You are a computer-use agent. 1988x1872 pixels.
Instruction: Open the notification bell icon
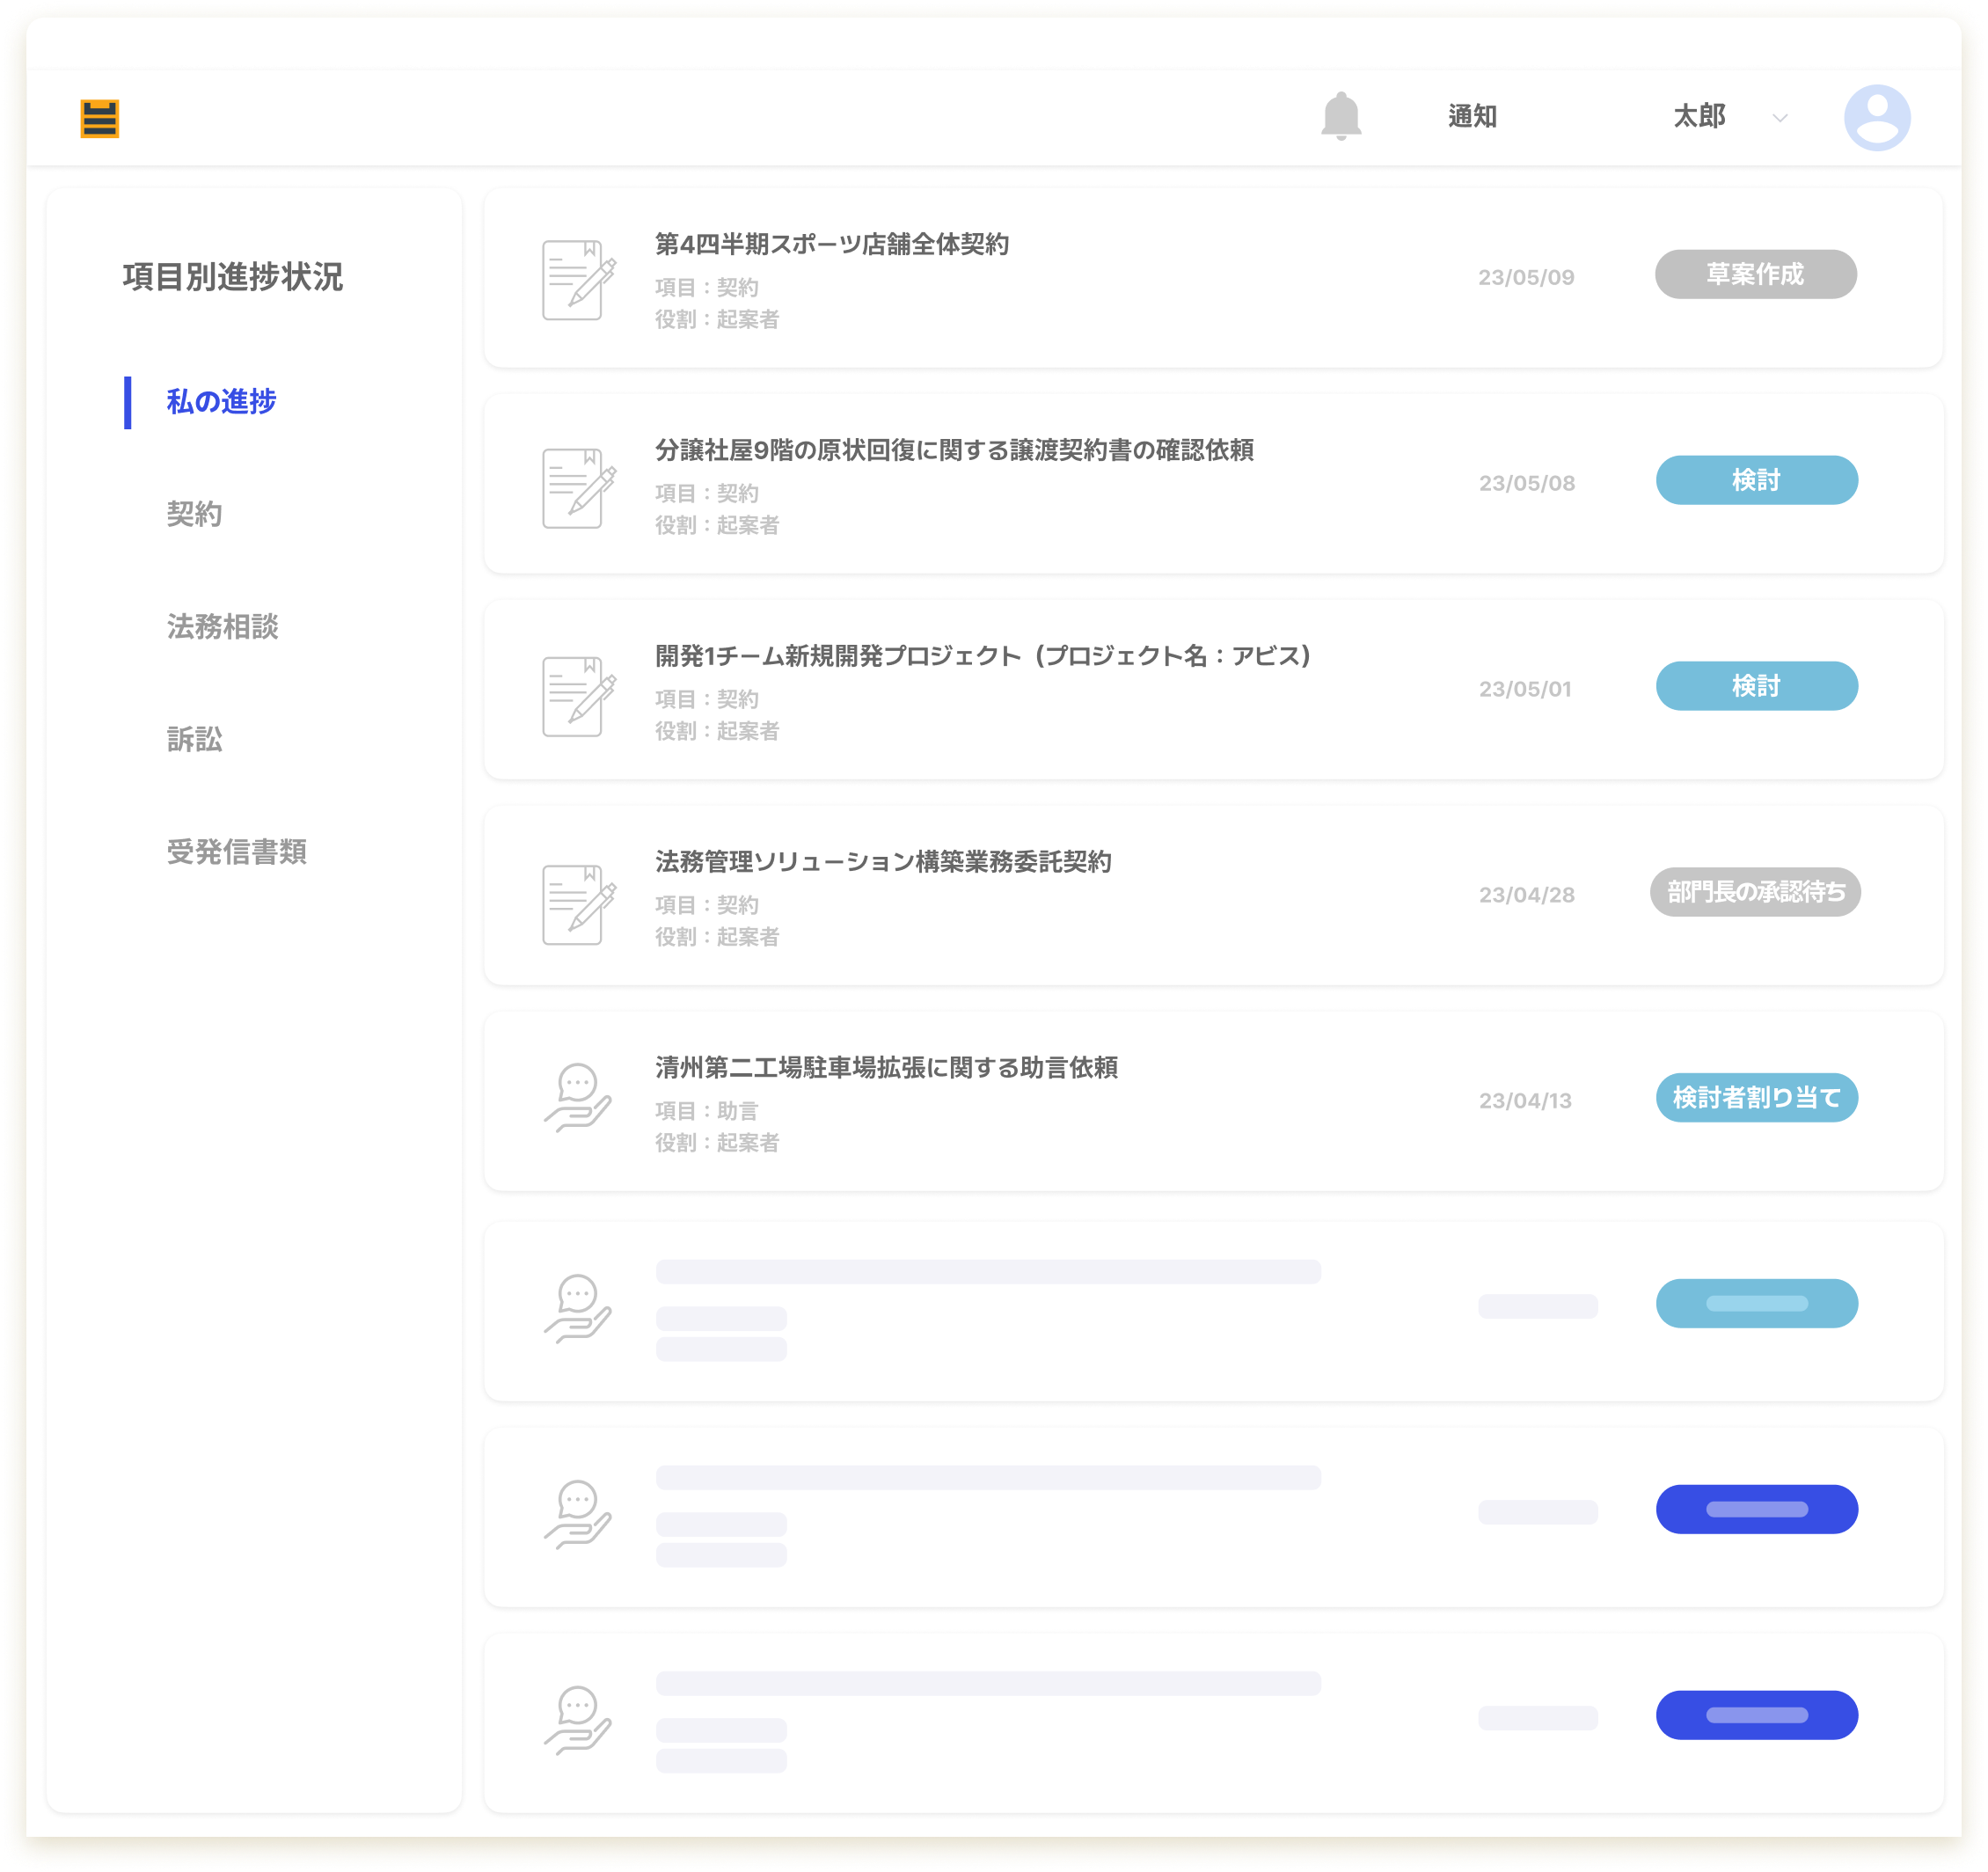tap(1342, 117)
